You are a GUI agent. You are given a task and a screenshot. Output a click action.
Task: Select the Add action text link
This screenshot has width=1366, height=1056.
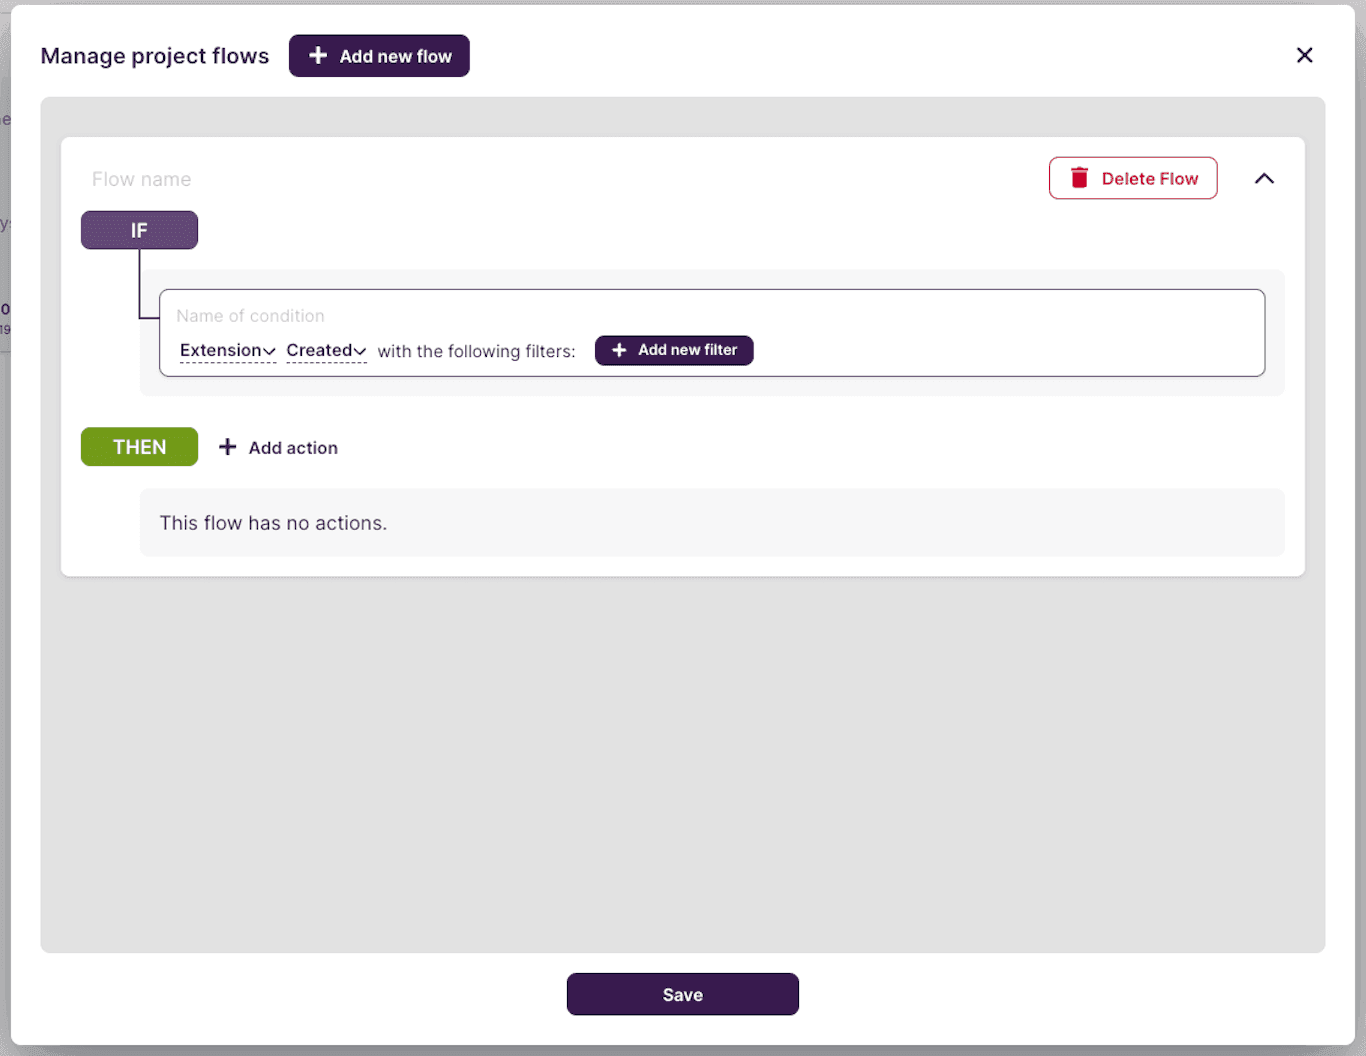[x=293, y=448]
